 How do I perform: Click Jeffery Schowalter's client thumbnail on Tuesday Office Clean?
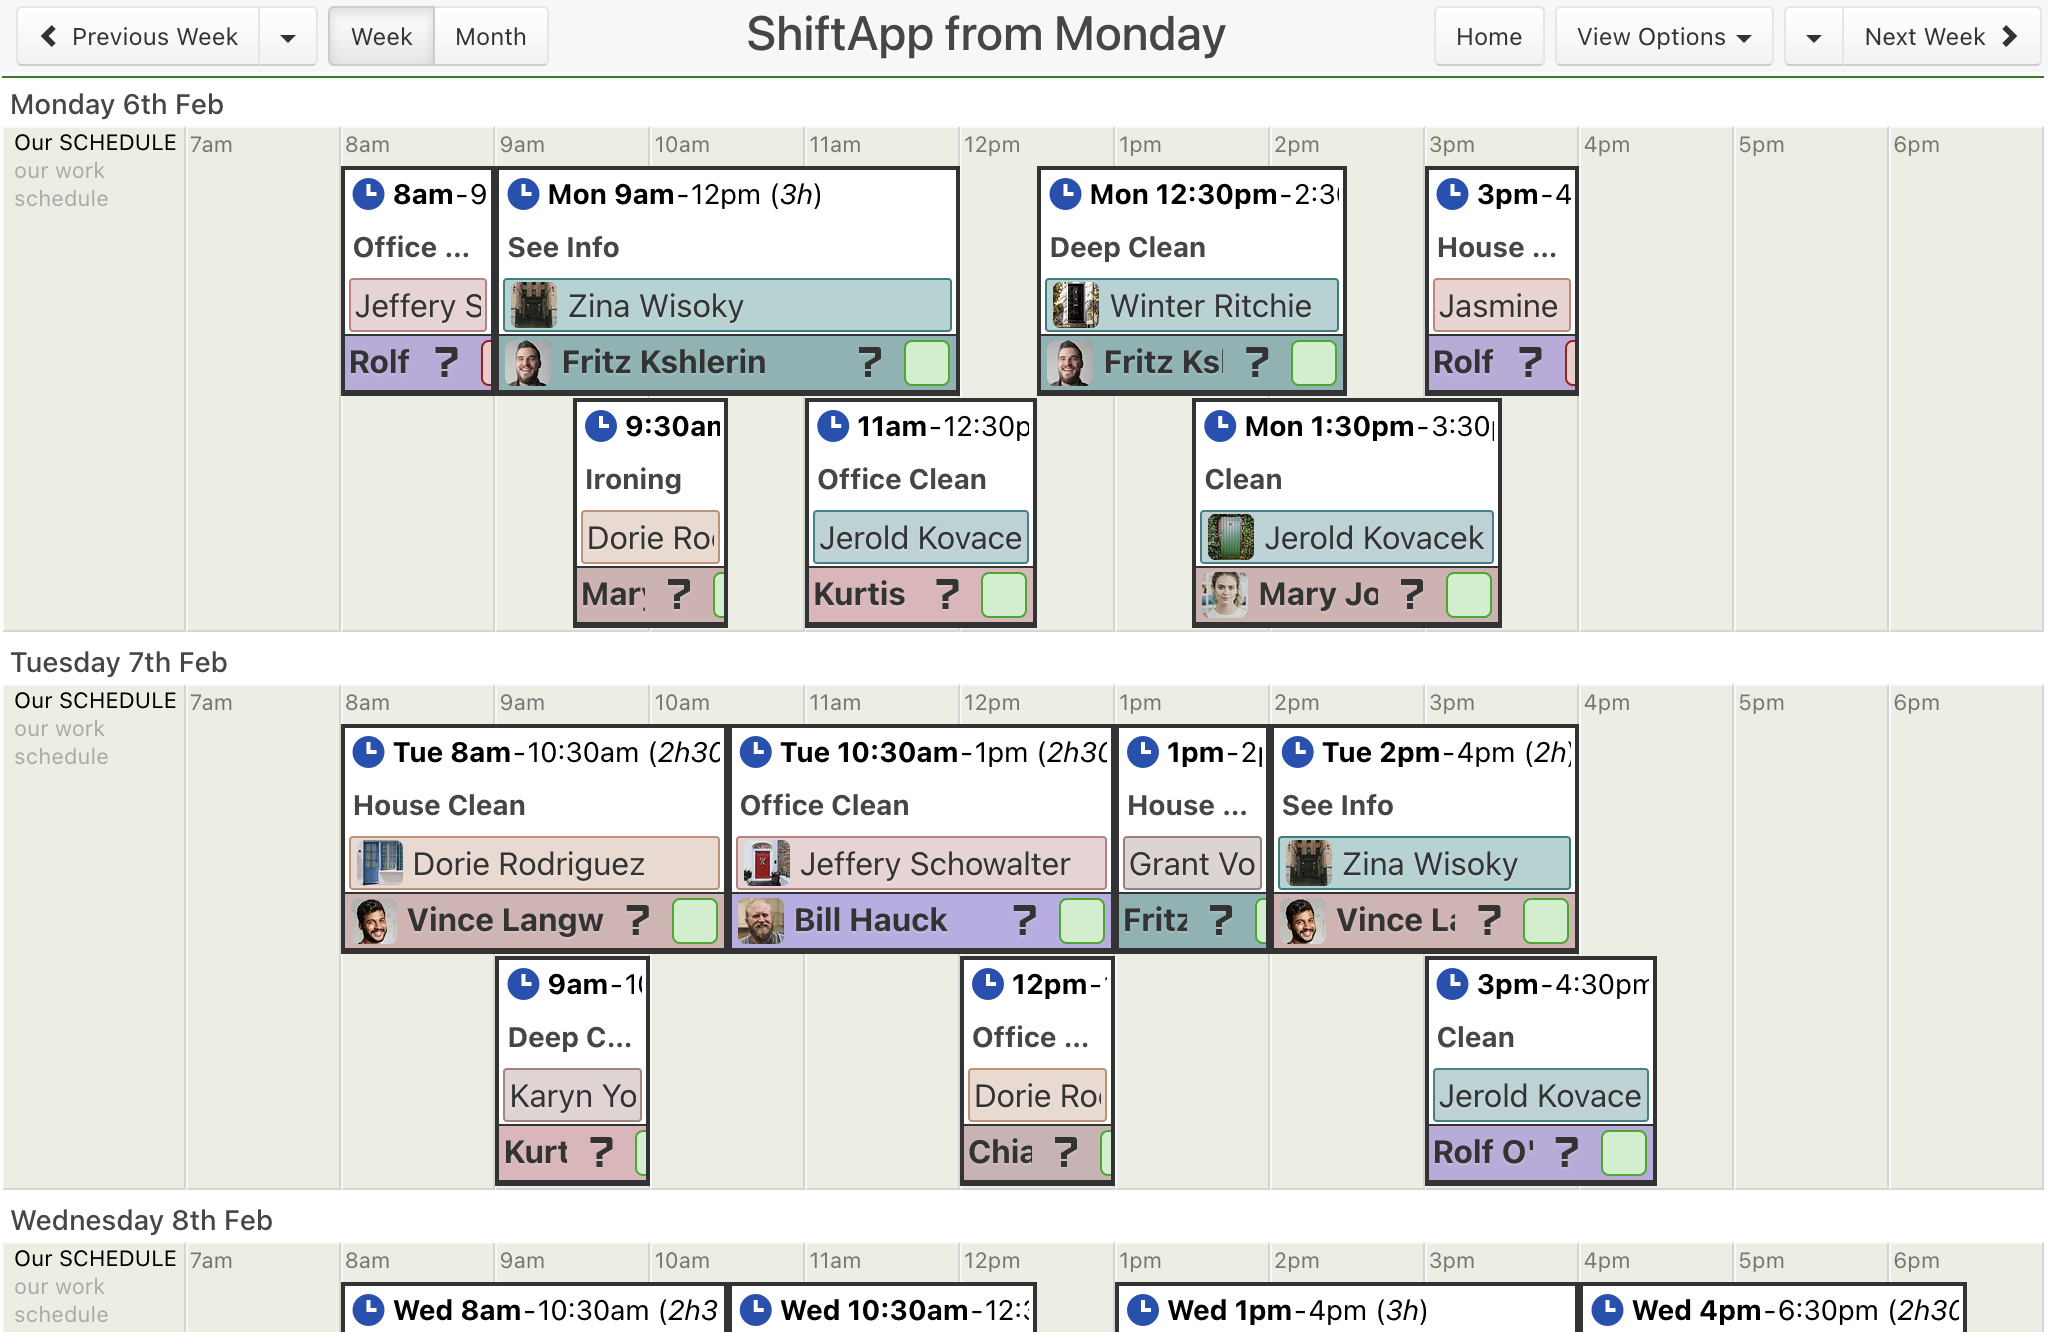click(x=765, y=863)
